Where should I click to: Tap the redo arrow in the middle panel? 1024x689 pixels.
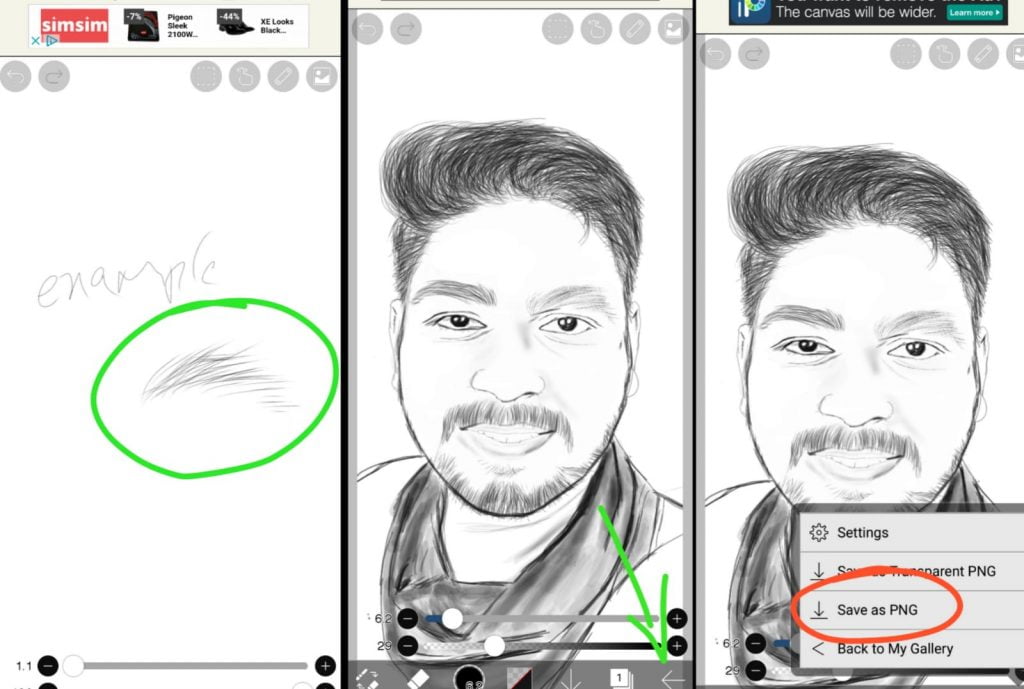click(x=406, y=29)
